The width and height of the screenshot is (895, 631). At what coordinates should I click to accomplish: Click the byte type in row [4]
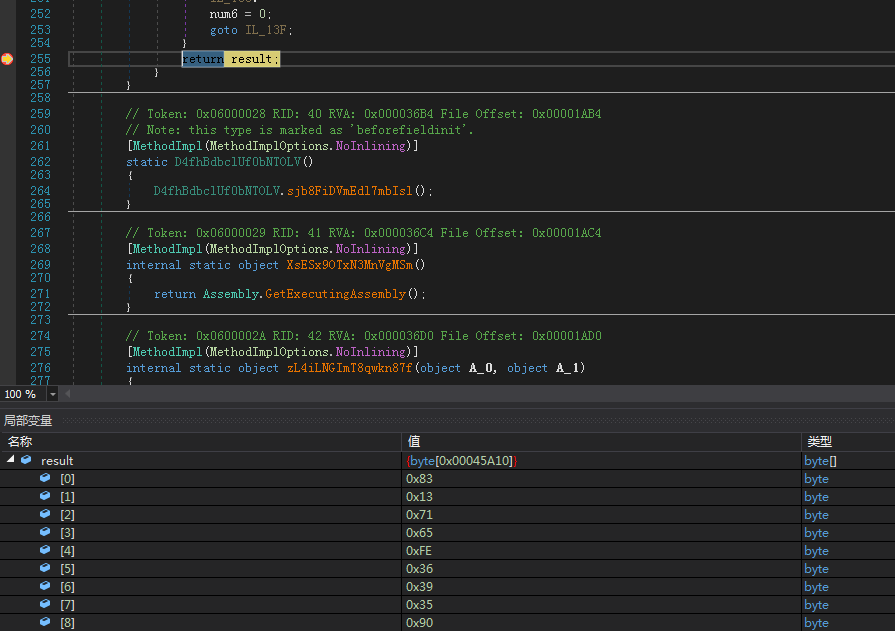816,550
